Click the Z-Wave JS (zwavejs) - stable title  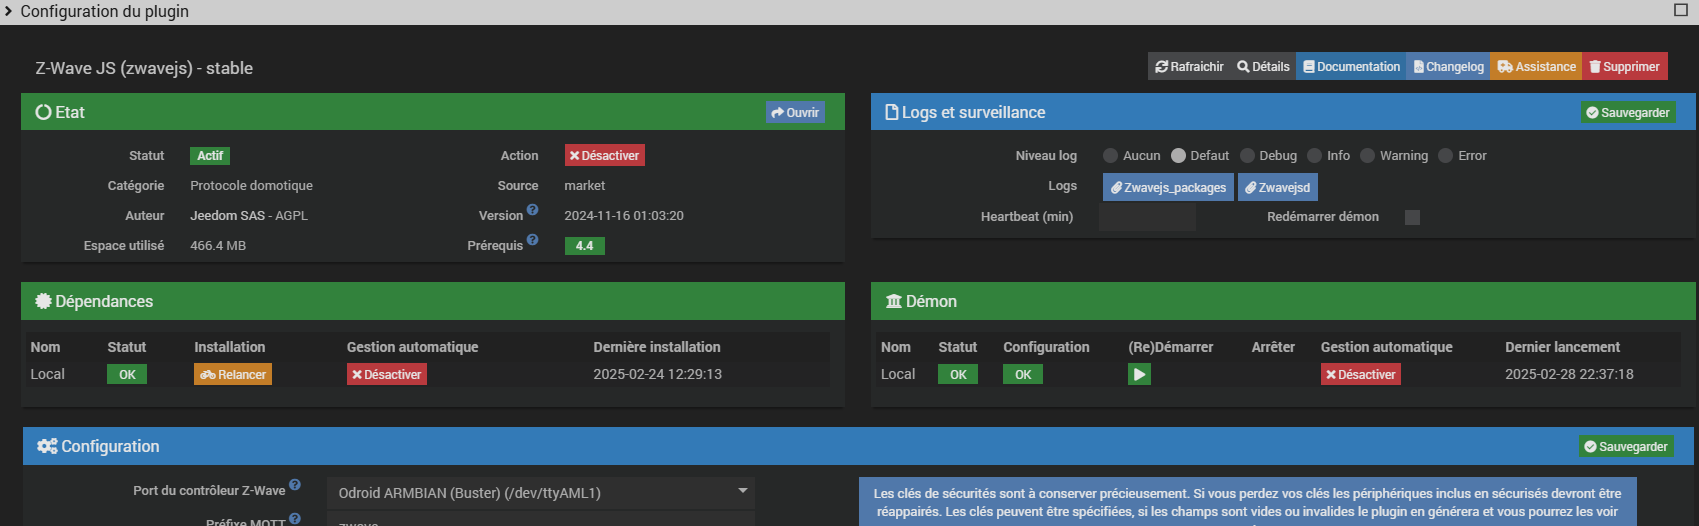pyautogui.click(x=144, y=68)
